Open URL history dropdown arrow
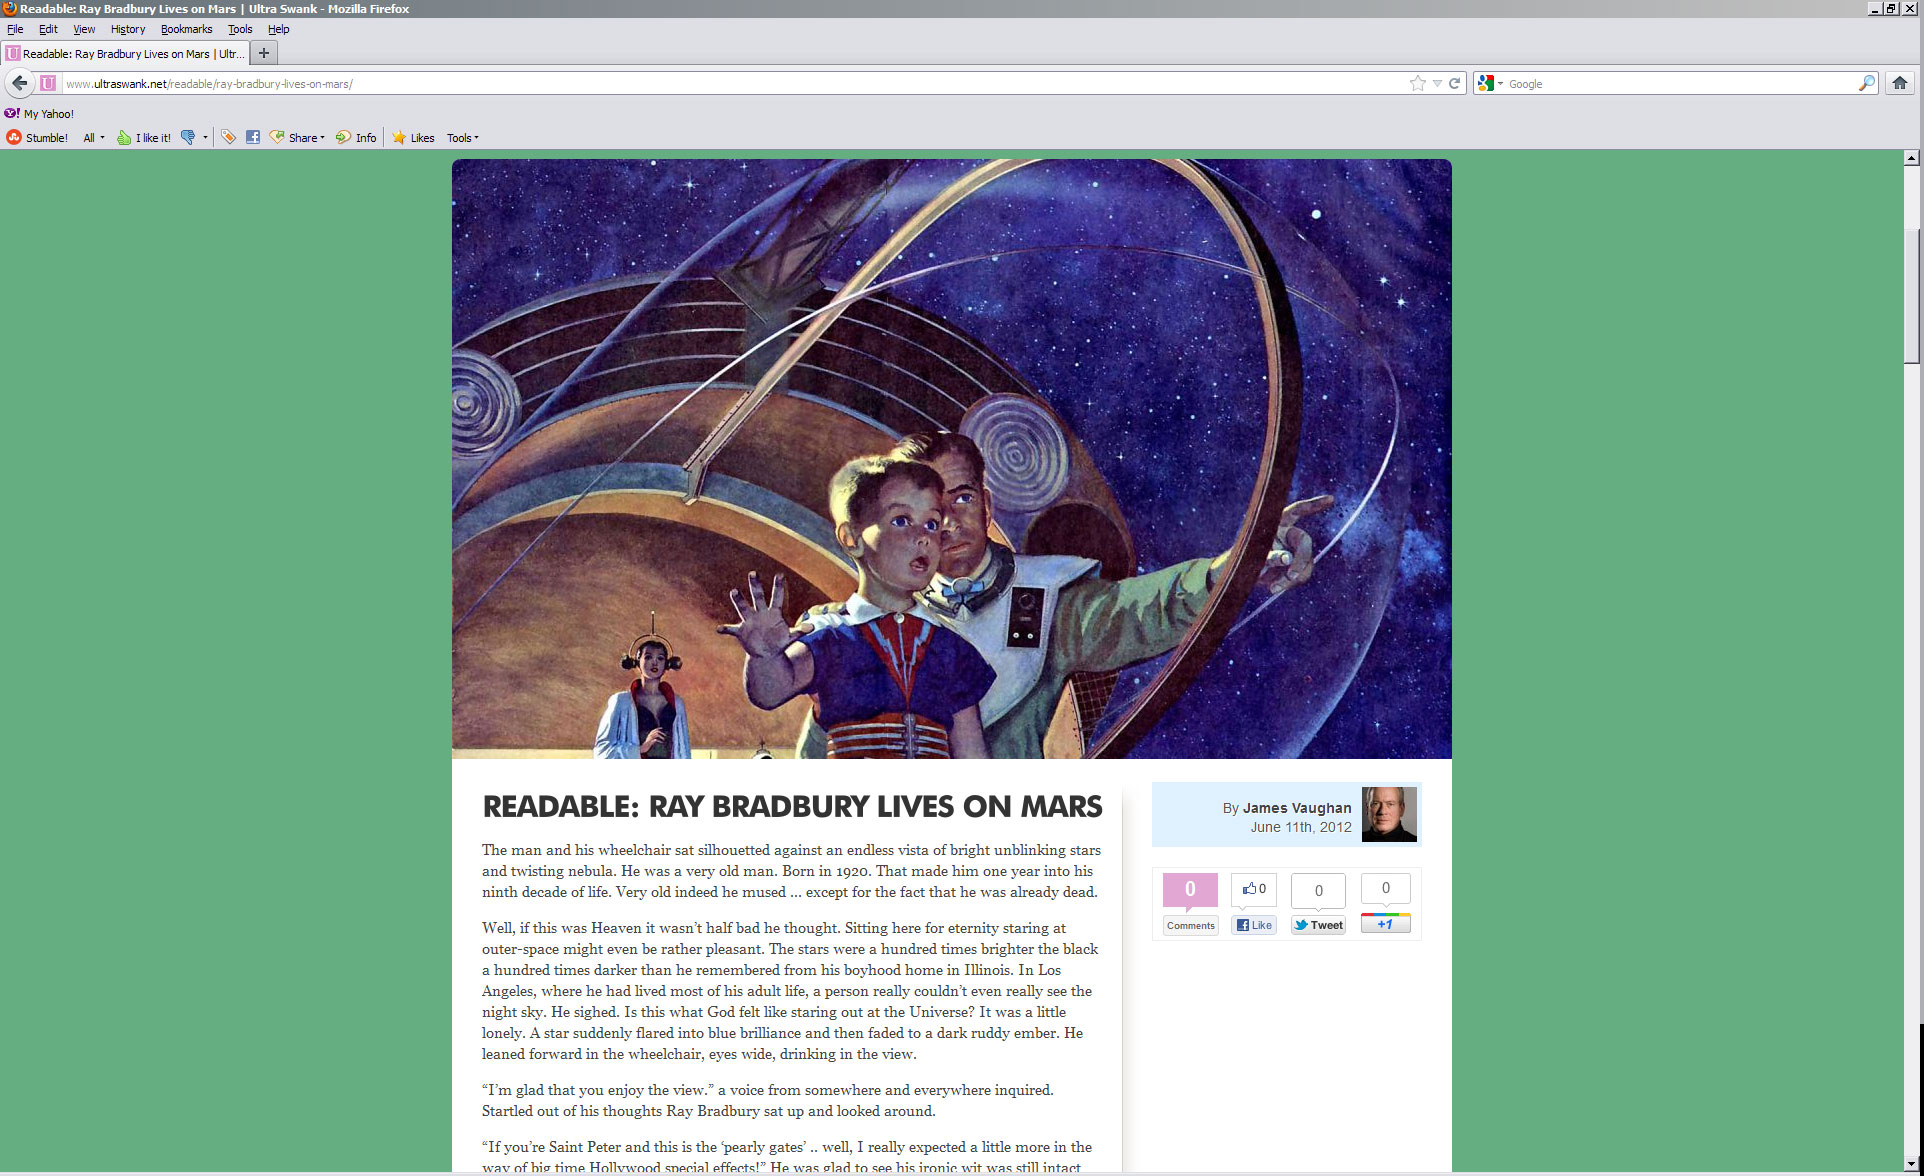The height and width of the screenshot is (1176, 1924). click(1437, 84)
